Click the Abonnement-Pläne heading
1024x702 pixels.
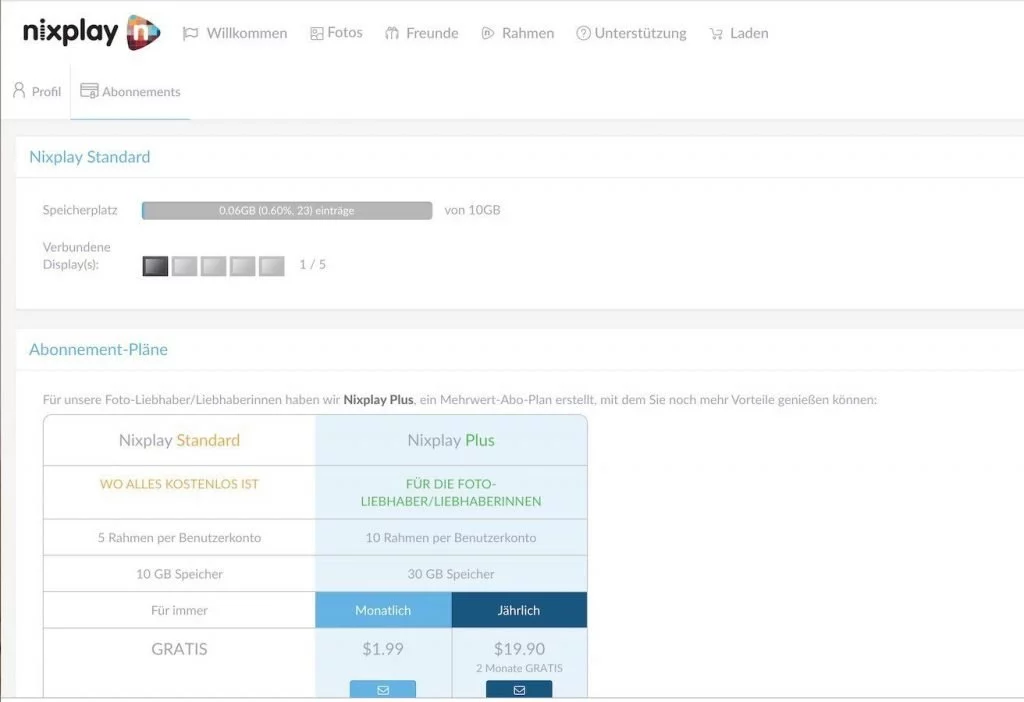point(98,349)
